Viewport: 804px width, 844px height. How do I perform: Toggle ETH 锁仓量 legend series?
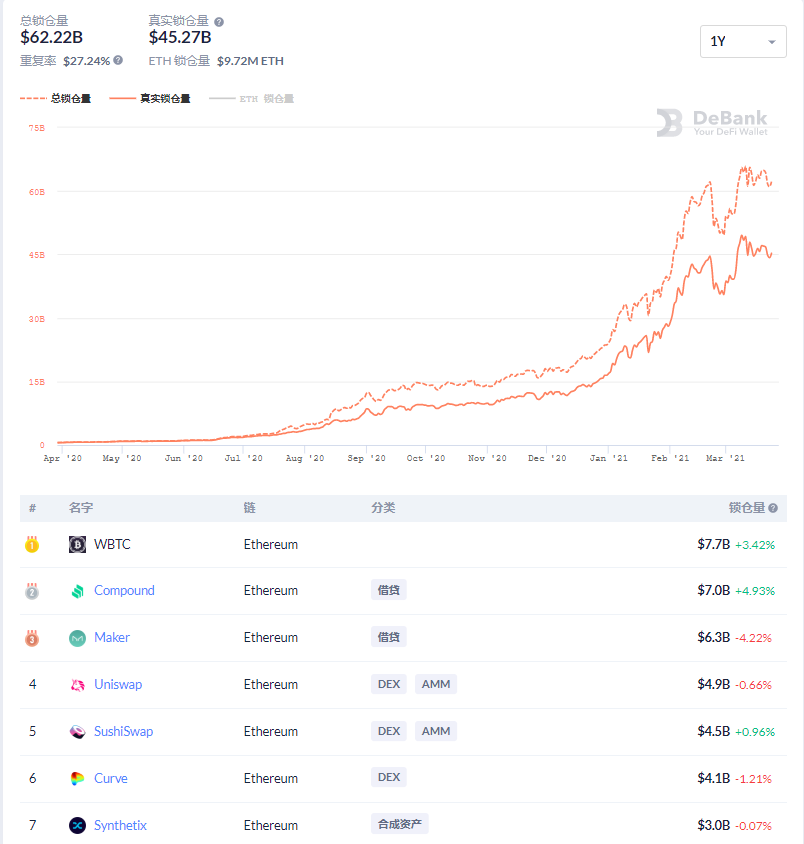[x=251, y=99]
